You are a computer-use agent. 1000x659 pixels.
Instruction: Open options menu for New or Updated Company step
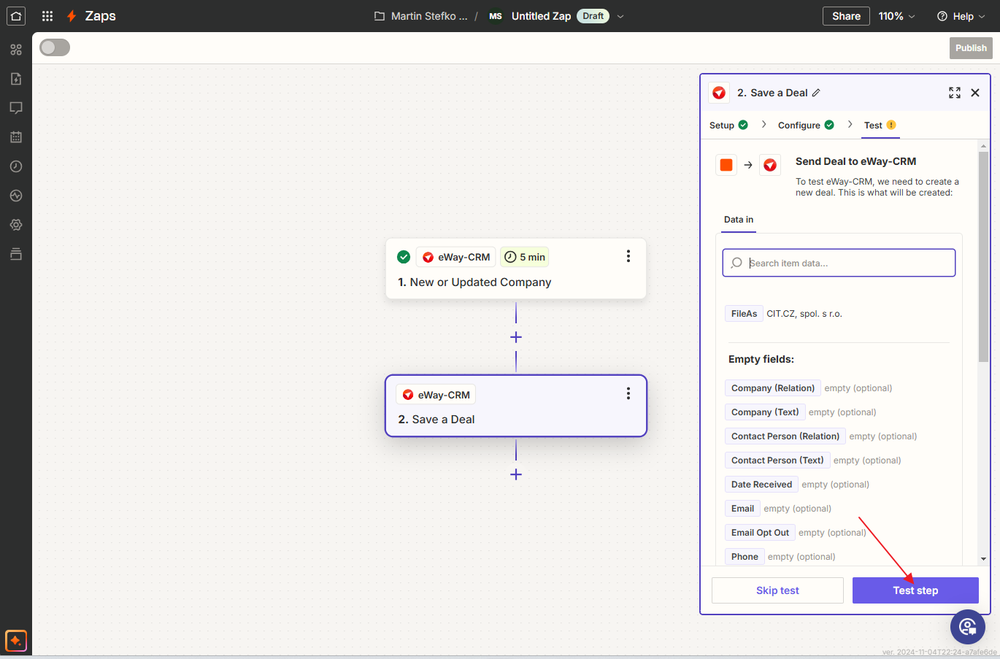(628, 256)
